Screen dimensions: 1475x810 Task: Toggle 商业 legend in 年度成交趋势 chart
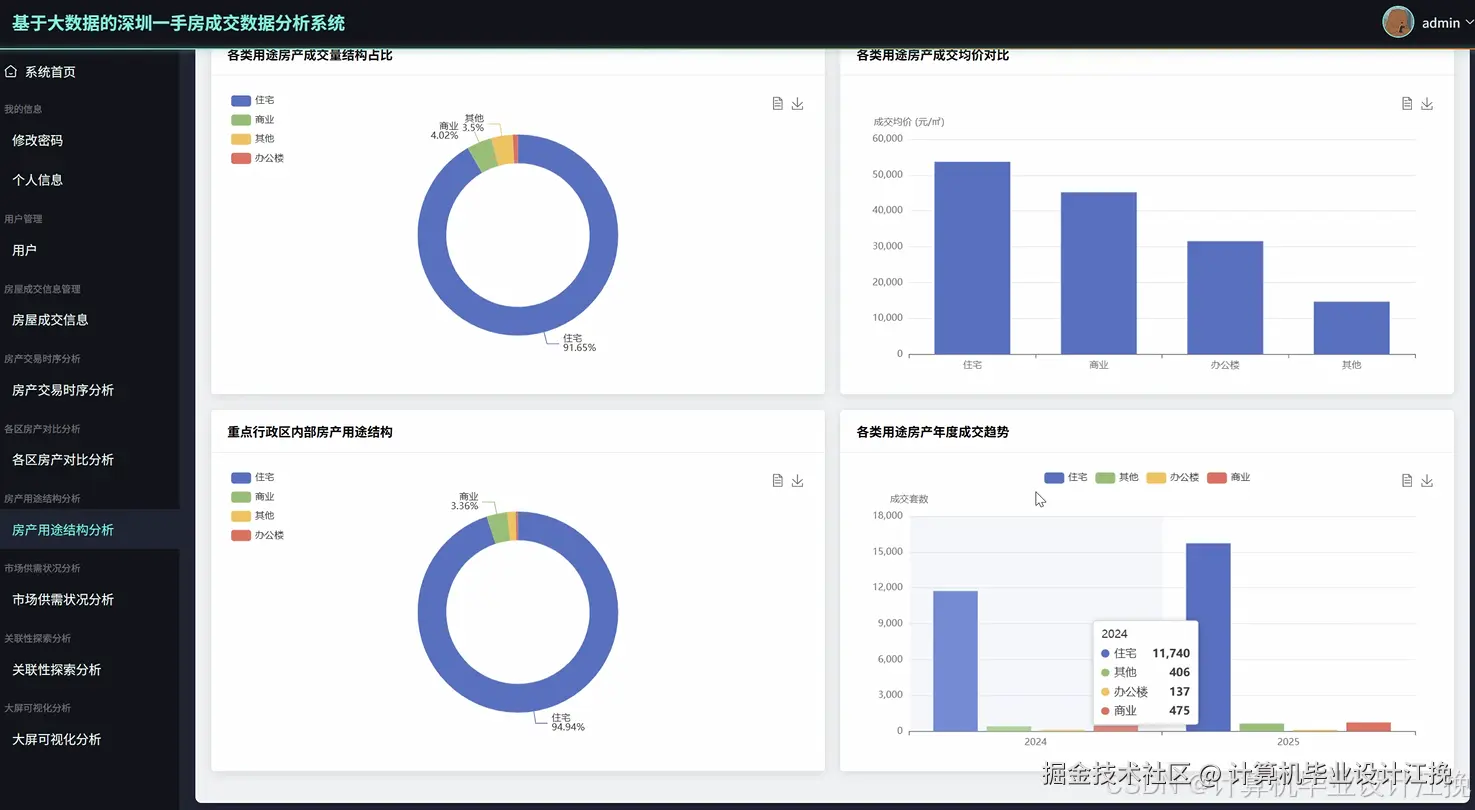click(x=1229, y=478)
